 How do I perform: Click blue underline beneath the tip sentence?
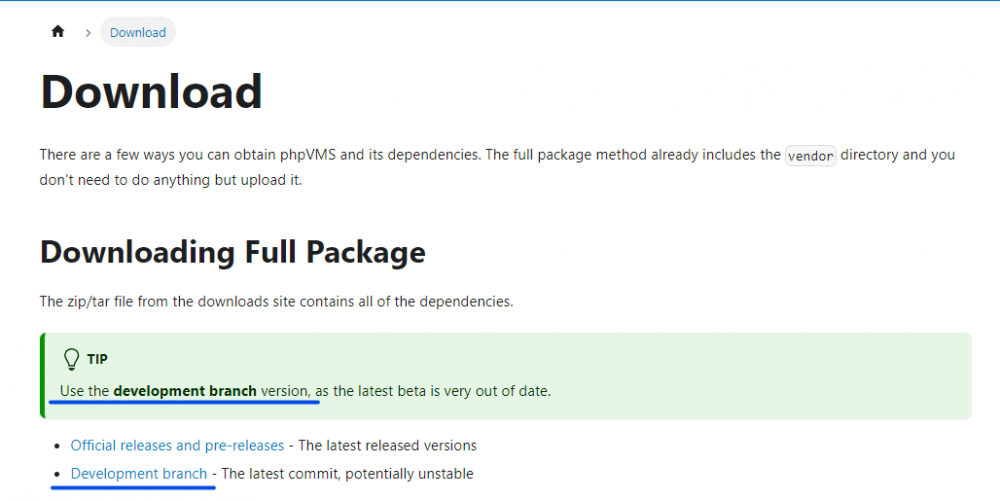(x=184, y=403)
